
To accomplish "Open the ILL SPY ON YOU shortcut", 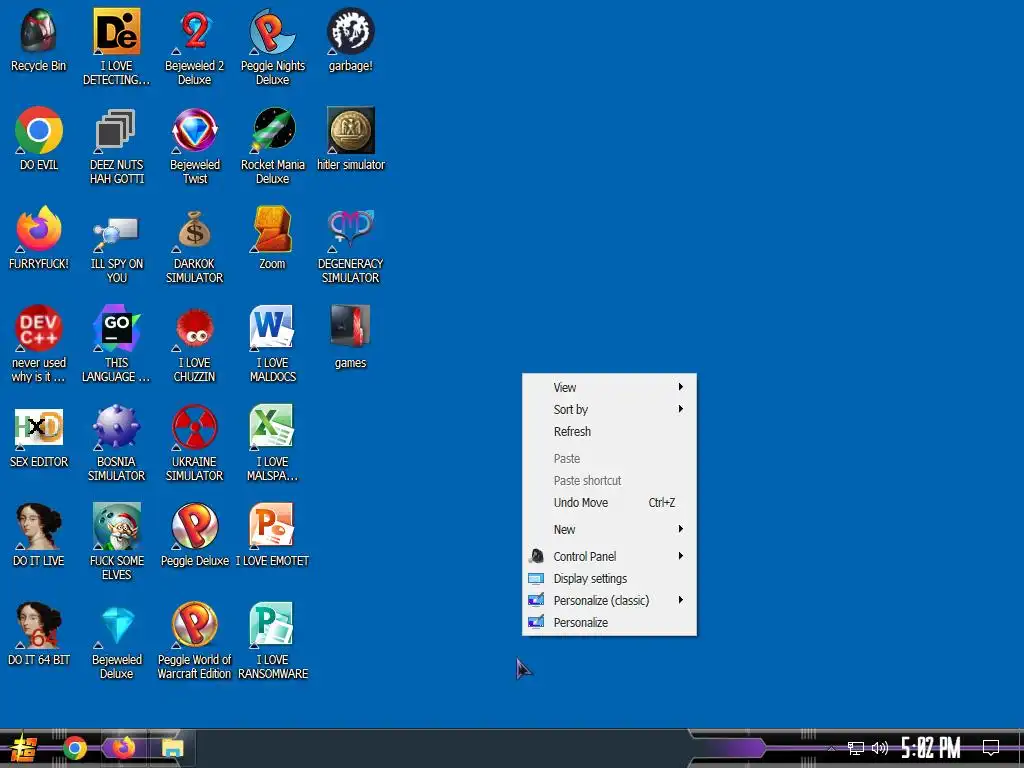I will pos(116,246).
